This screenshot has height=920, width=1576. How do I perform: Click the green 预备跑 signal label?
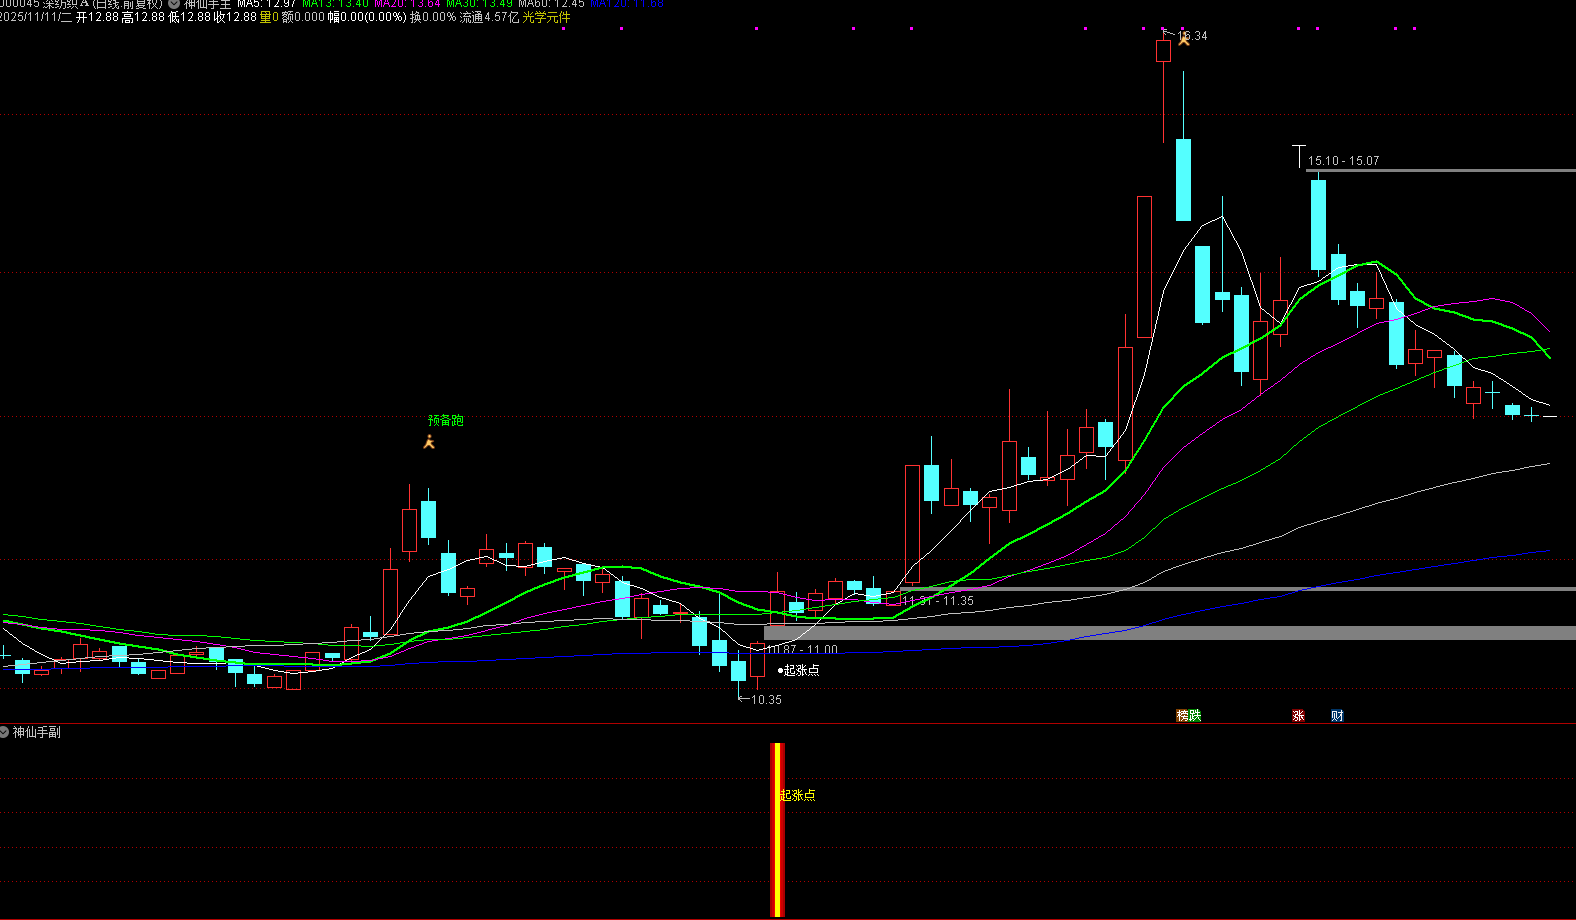(446, 421)
